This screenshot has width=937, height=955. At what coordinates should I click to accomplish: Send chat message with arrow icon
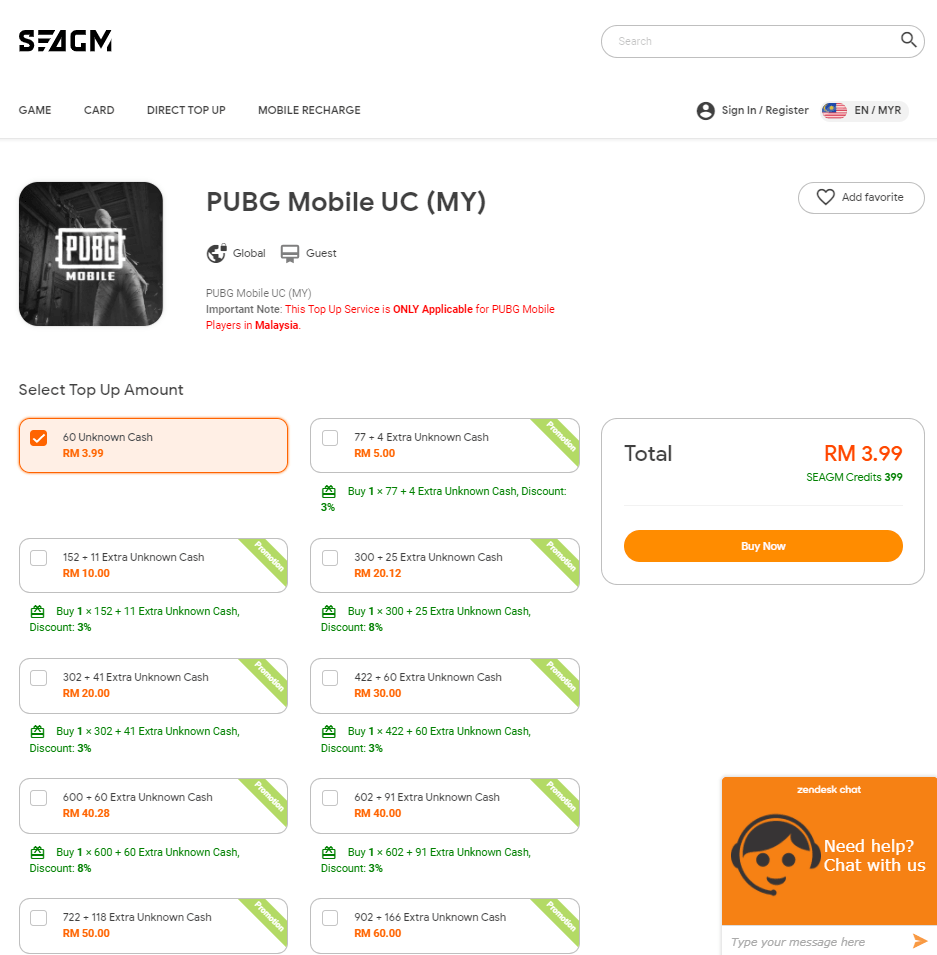919,941
